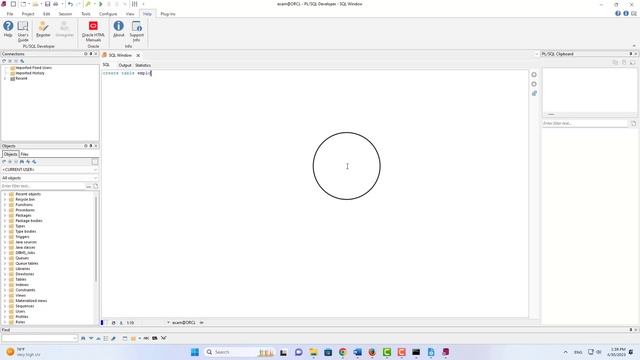Select the Imported History folder
Screen dimensions: 640x360
click(30, 73)
